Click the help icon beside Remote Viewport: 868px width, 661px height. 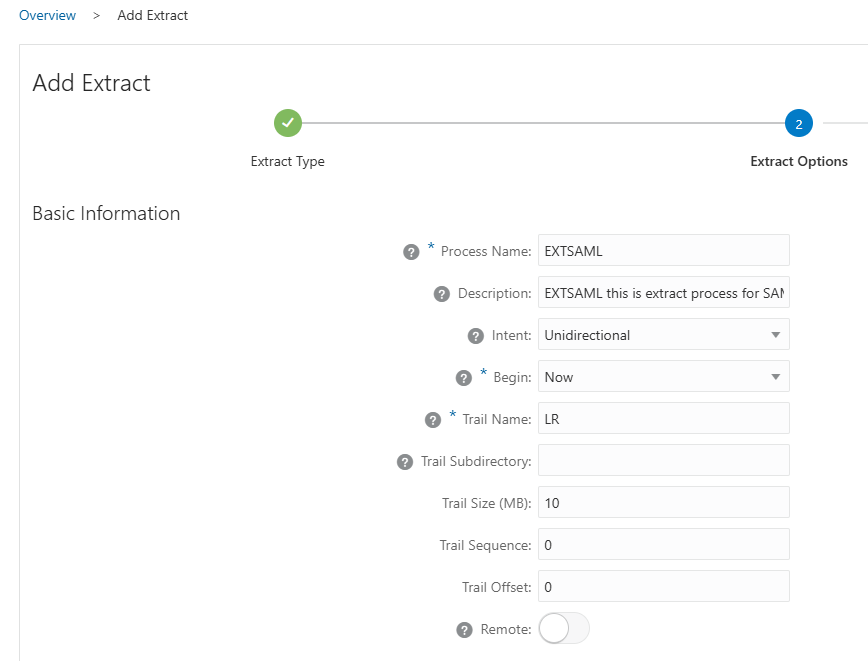[x=465, y=630]
